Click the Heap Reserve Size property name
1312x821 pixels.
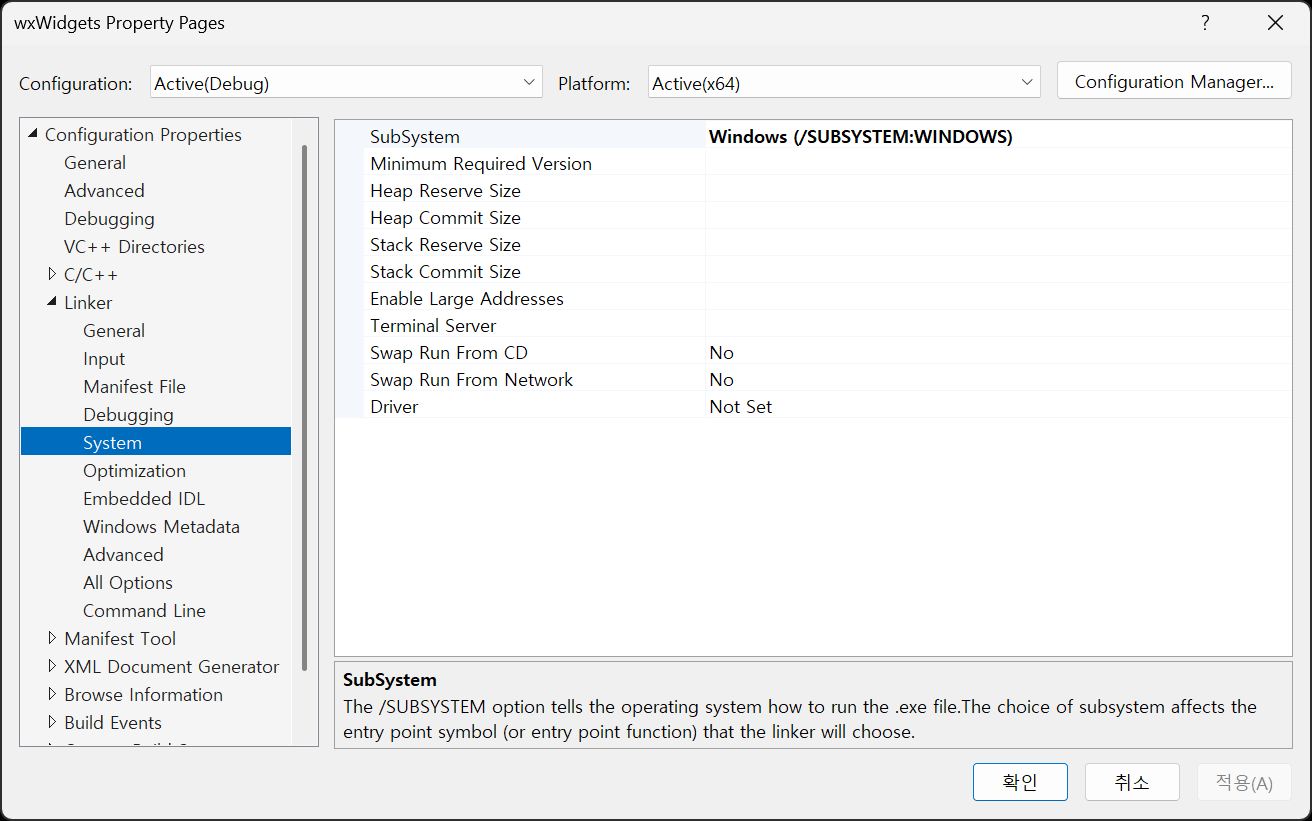[445, 191]
